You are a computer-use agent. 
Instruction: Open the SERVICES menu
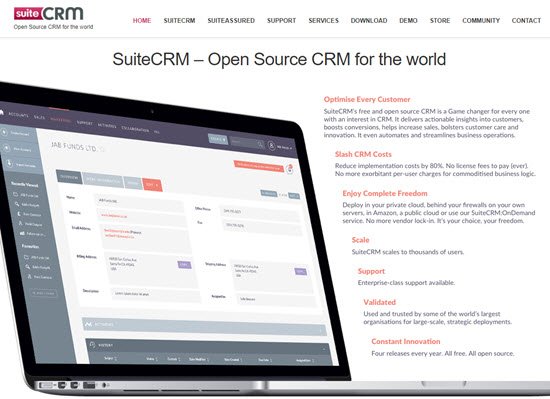click(323, 21)
